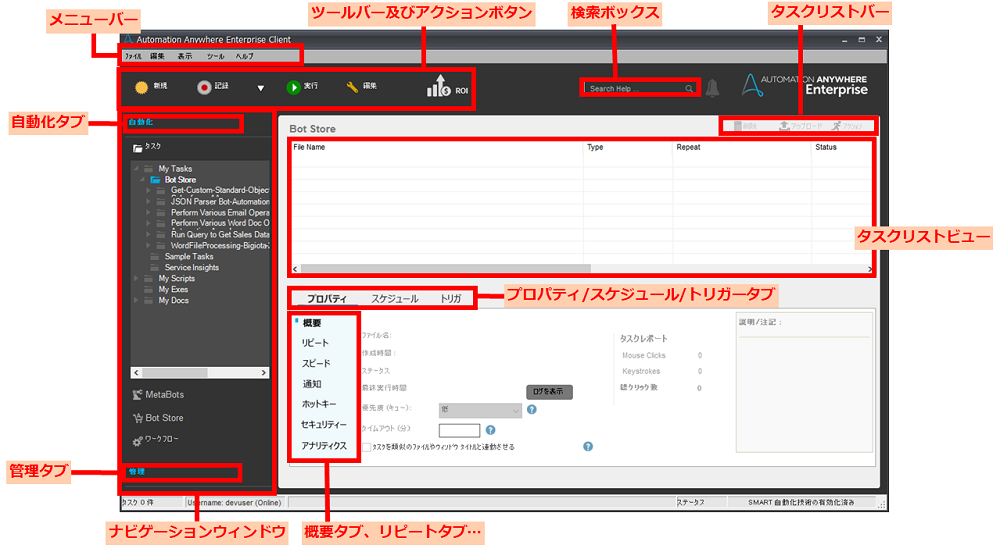Screen dimensions: 1000x552
Task: Open the 編集 menu in menu bar
Action: (158, 57)
